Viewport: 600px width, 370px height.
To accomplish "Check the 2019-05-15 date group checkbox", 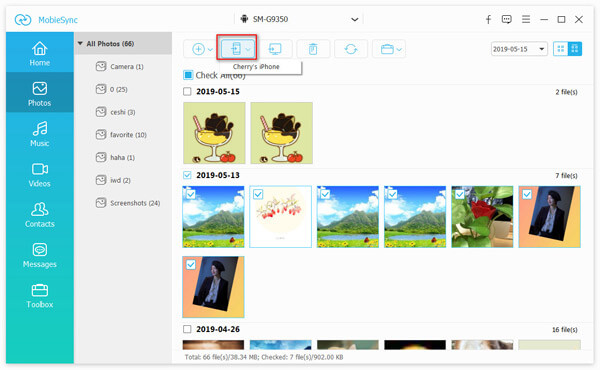I will [187, 91].
